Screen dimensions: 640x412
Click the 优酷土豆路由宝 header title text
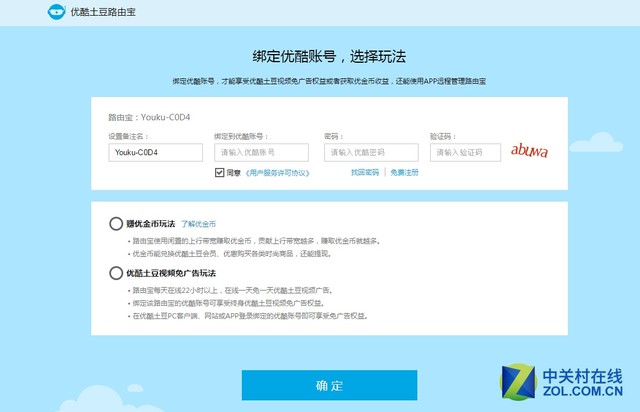click(x=103, y=12)
